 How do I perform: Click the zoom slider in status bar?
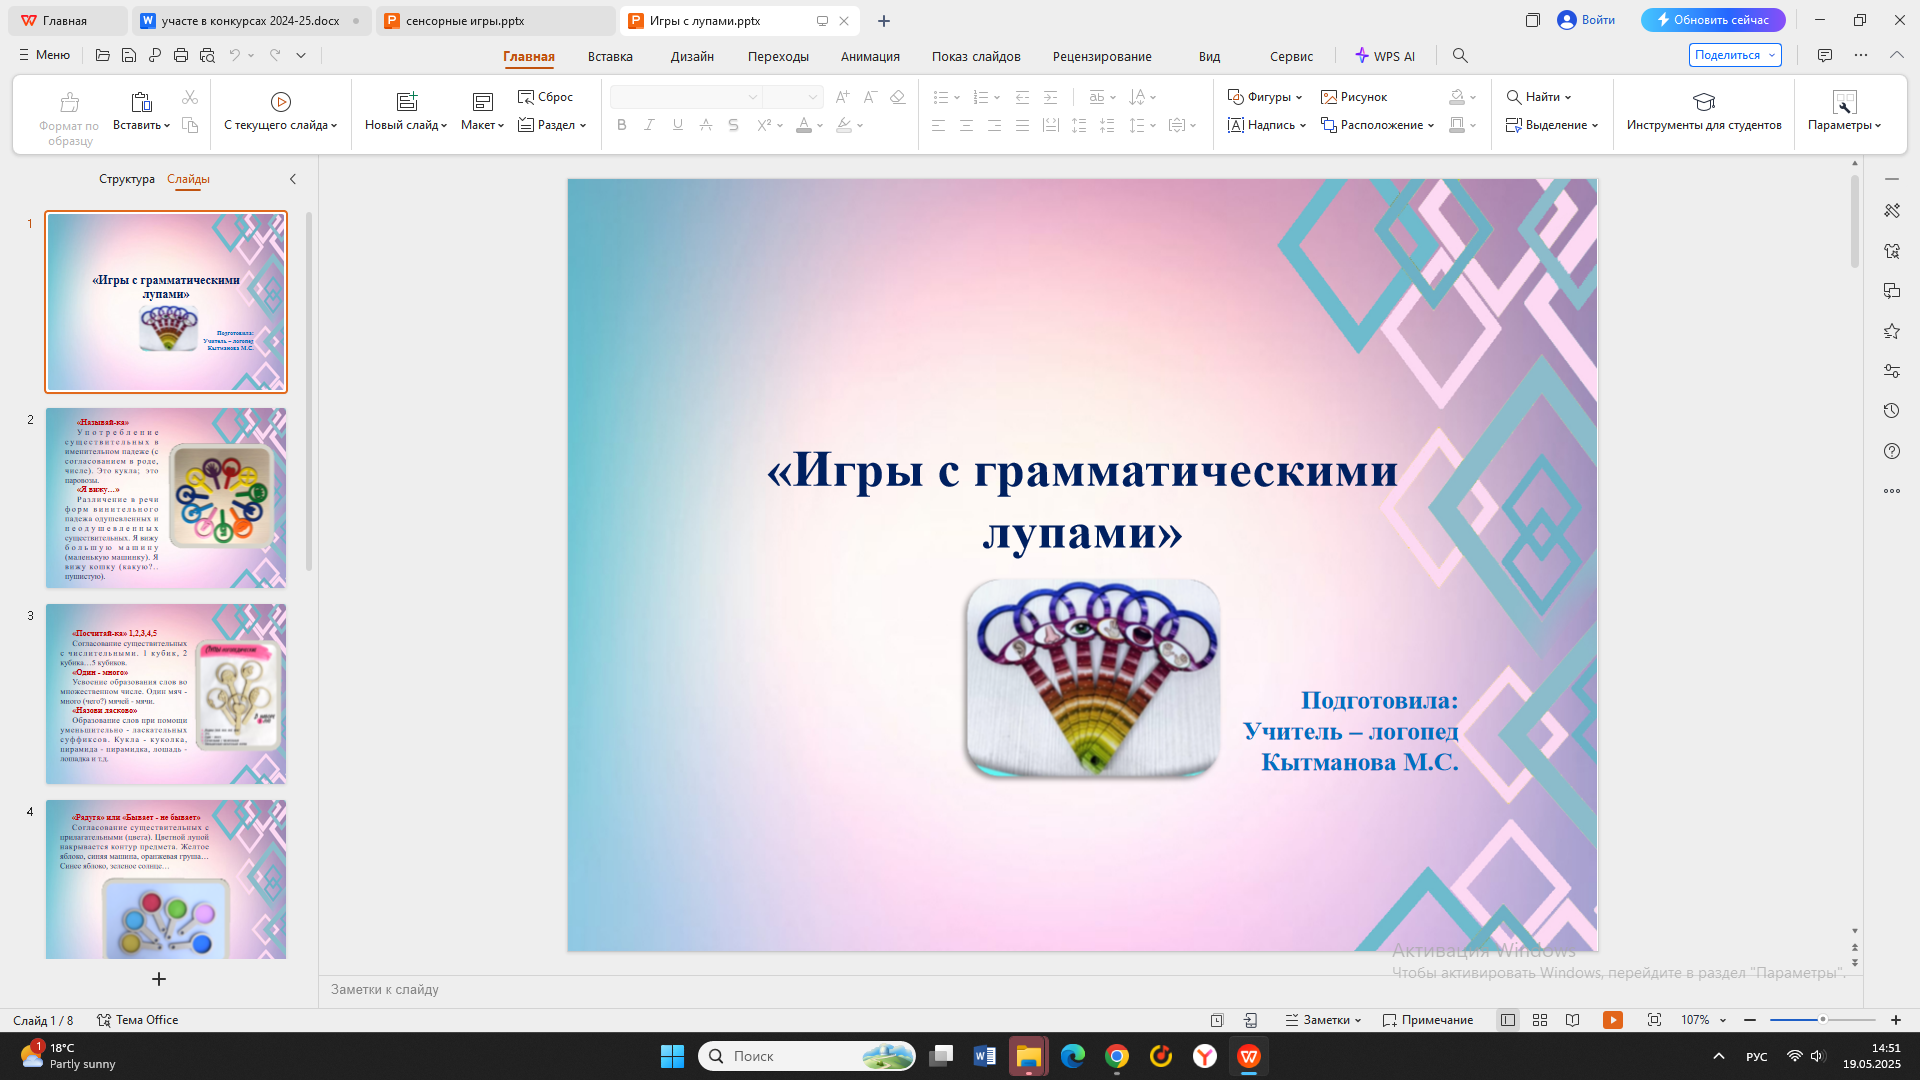tap(1822, 1020)
